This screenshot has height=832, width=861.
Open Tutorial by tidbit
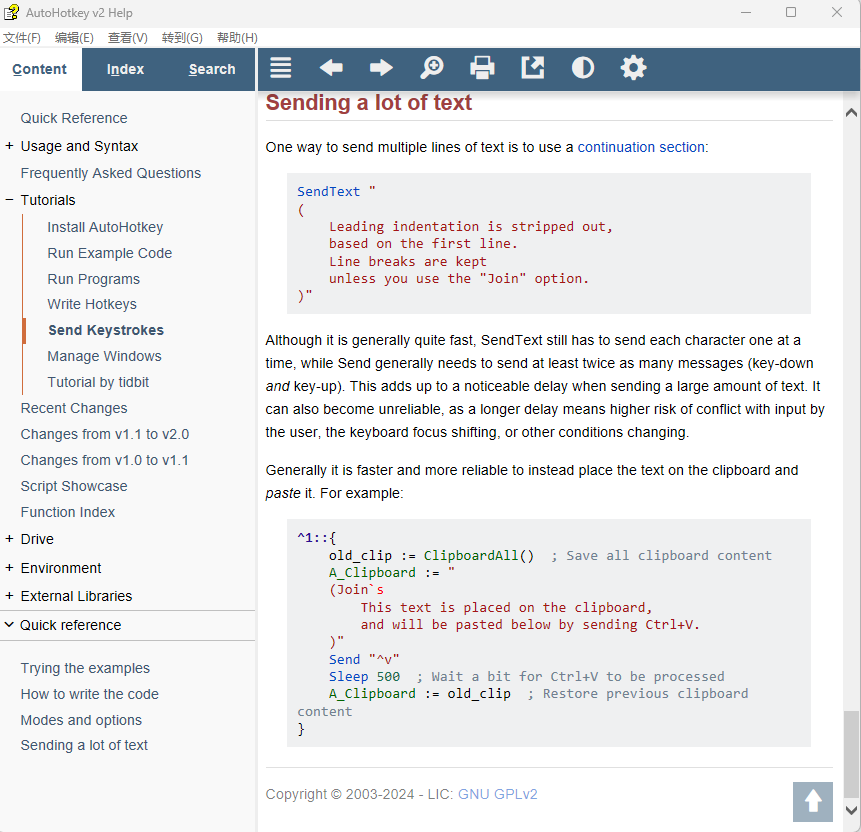coord(98,382)
